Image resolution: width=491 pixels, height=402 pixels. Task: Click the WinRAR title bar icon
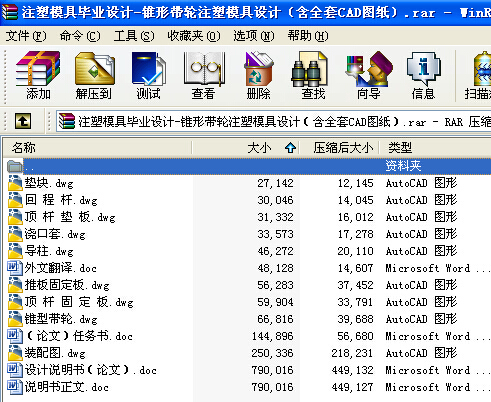[x=9, y=12]
